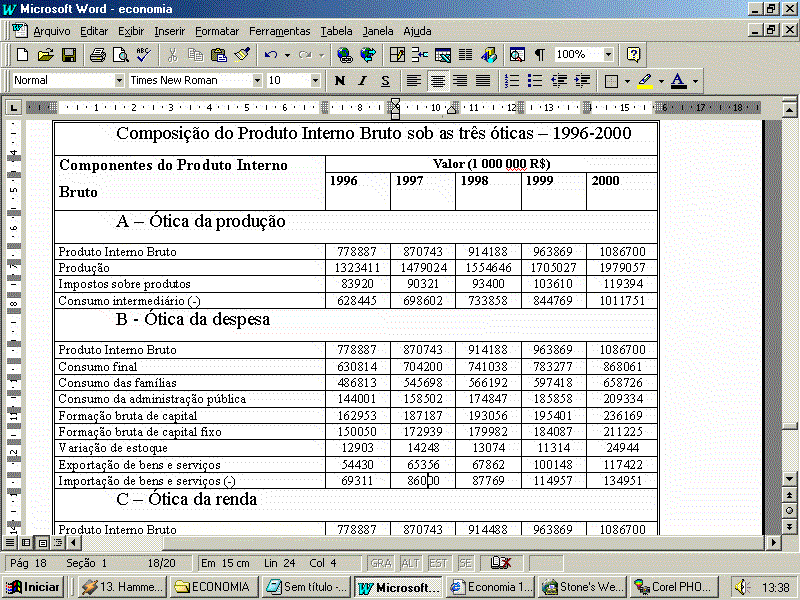Show the Web toolbar
This screenshot has width=800, height=600.
368,55
